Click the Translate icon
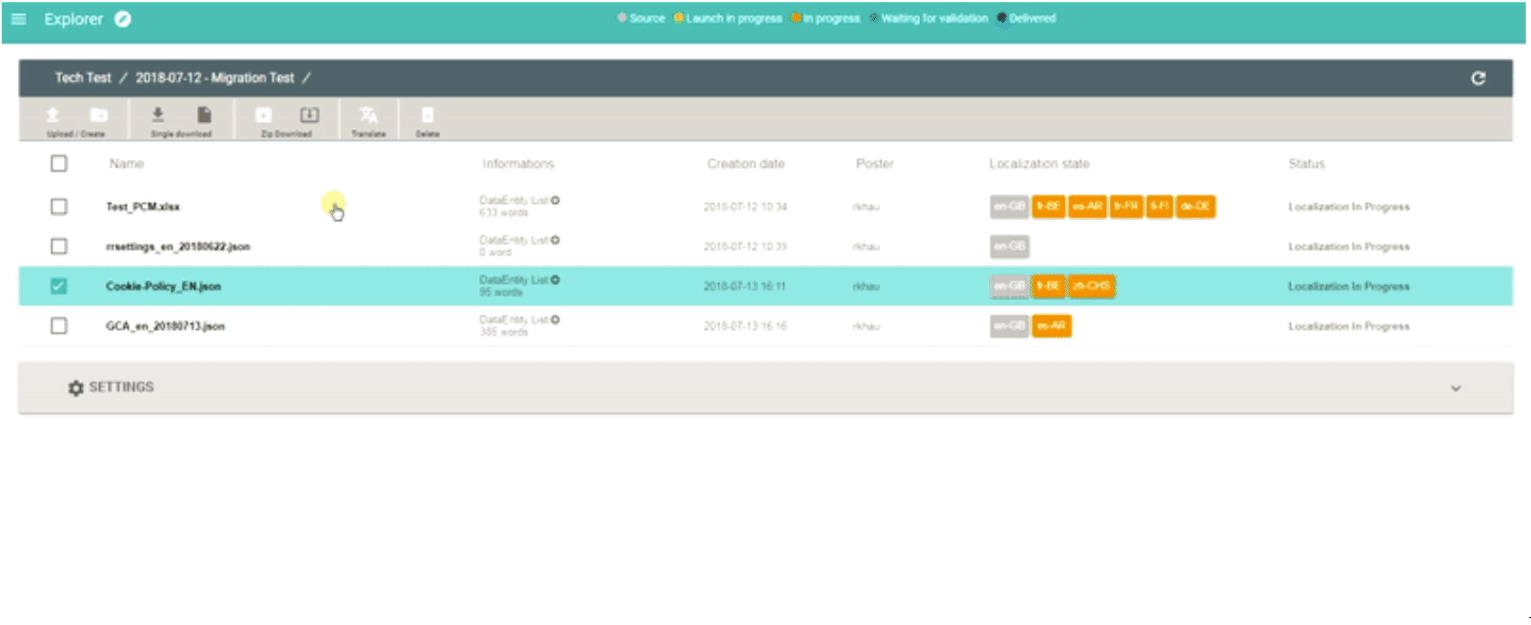The height and width of the screenshot is (625, 1531). coord(369,115)
